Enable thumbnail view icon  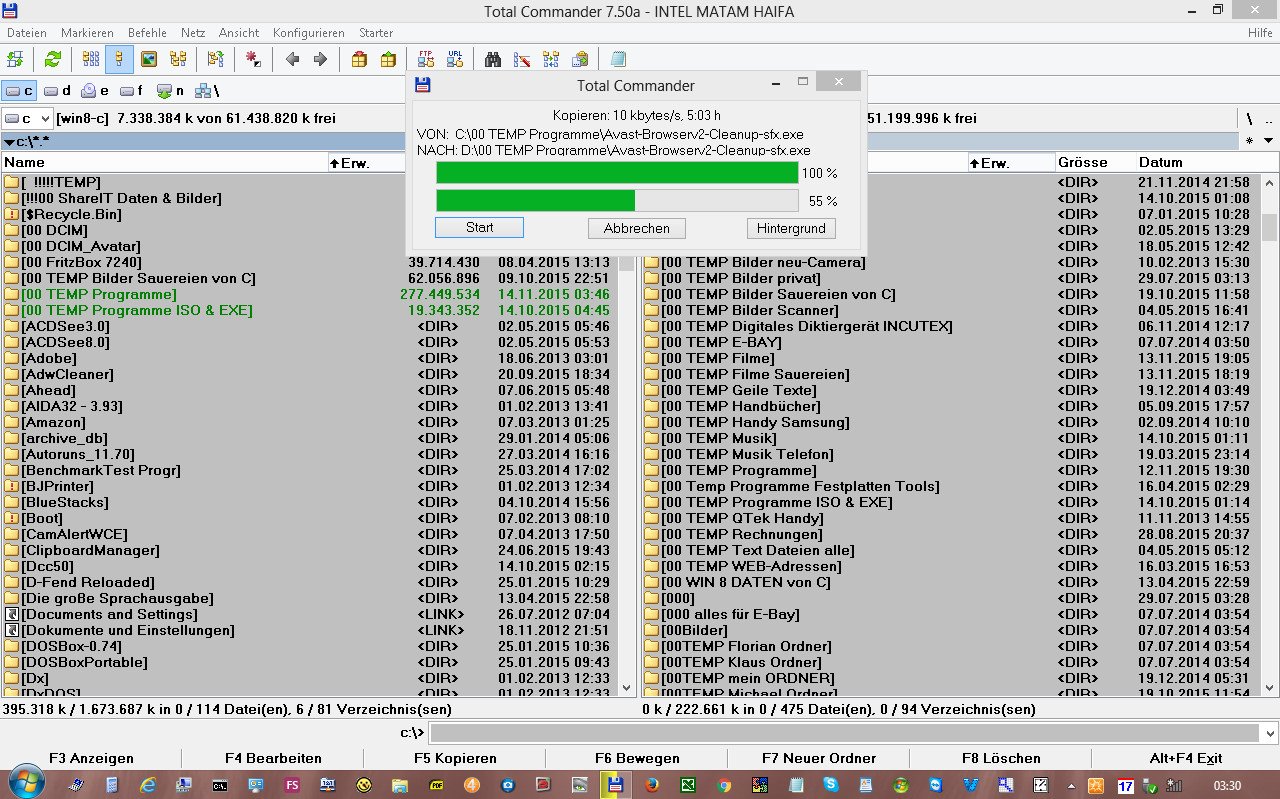point(149,59)
